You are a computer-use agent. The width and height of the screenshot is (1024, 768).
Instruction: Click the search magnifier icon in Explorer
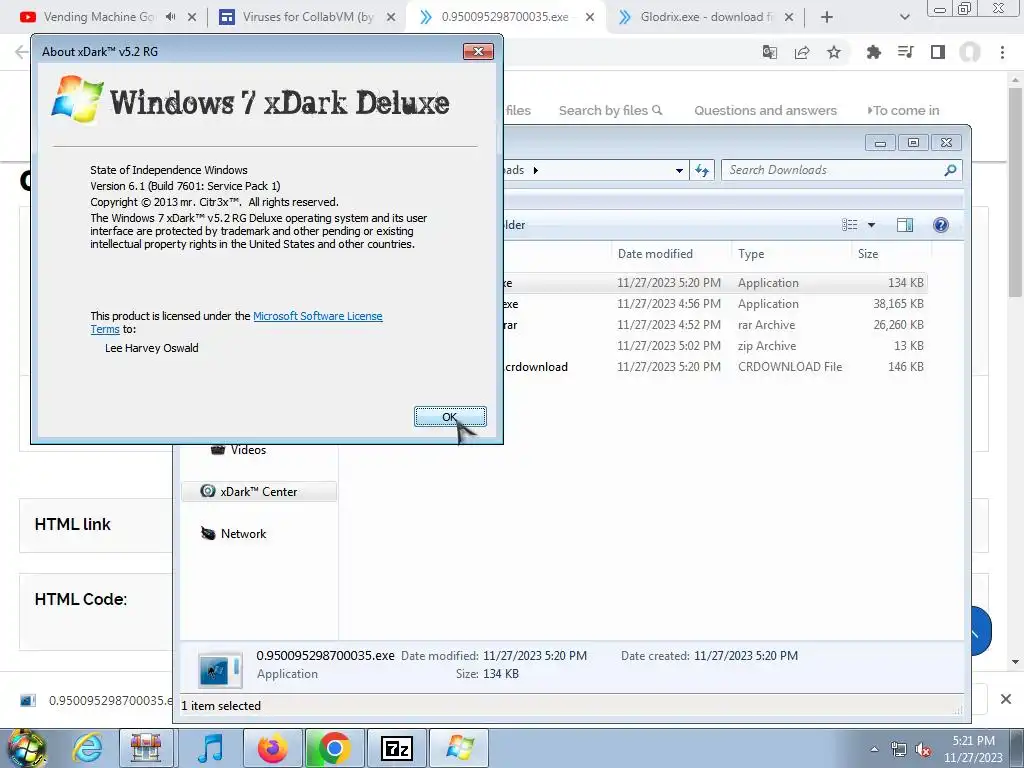950,170
